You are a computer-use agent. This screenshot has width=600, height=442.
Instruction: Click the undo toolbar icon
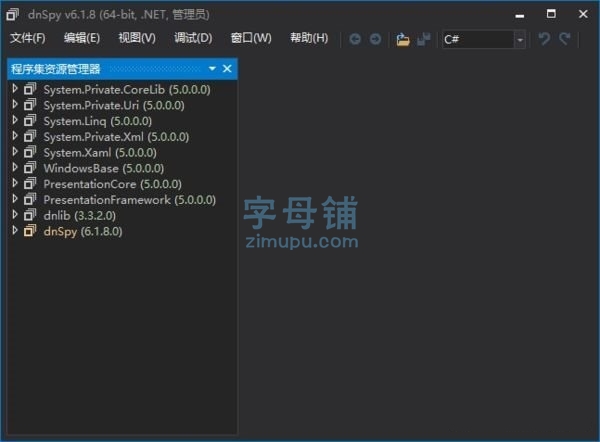[x=544, y=39]
